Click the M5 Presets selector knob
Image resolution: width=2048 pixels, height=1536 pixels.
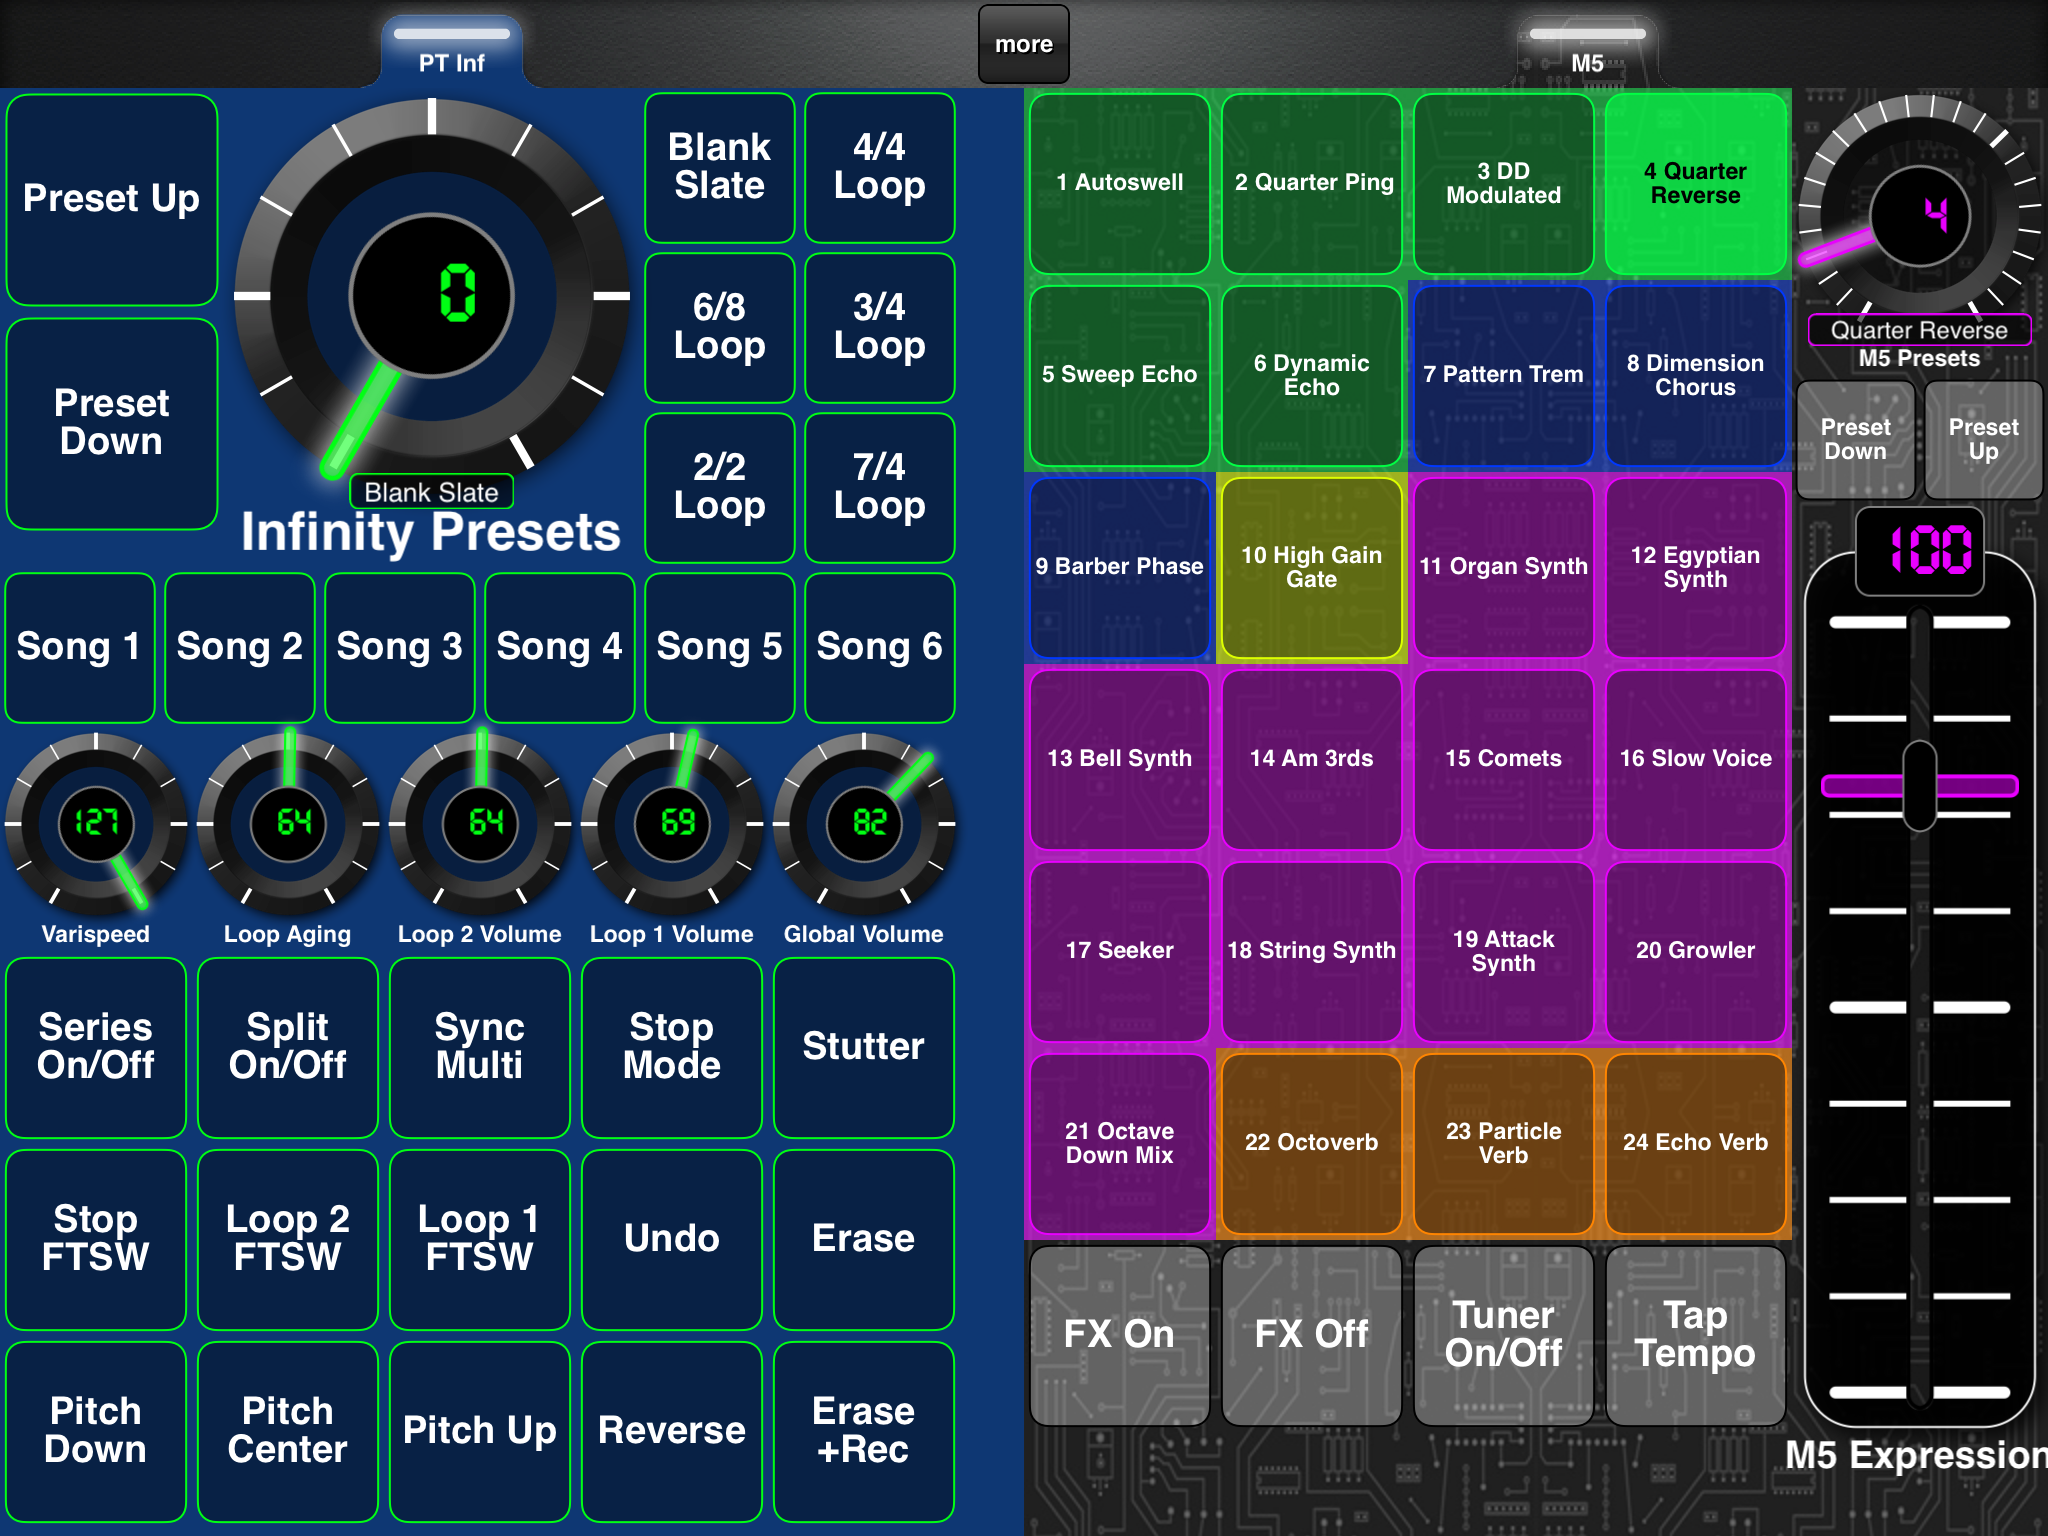tap(1920, 216)
